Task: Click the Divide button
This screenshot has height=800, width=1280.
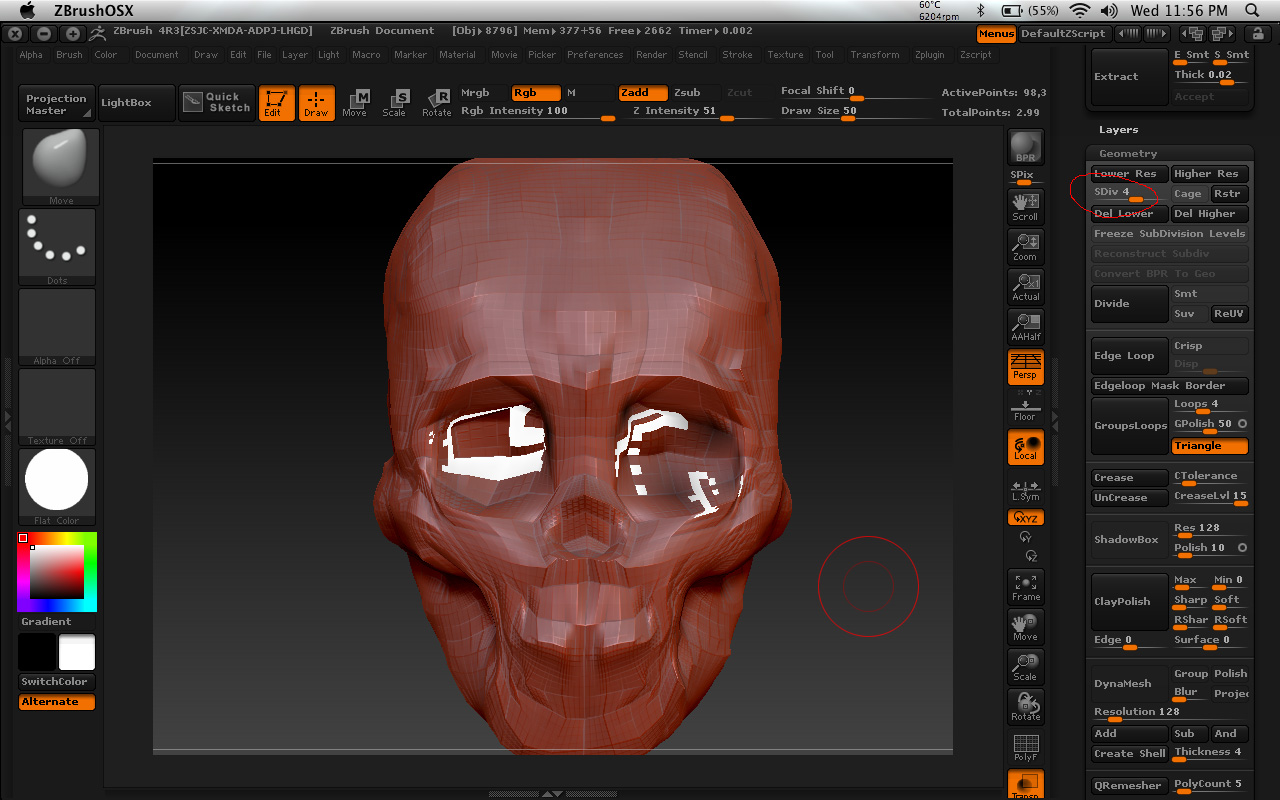Action: pos(1128,303)
